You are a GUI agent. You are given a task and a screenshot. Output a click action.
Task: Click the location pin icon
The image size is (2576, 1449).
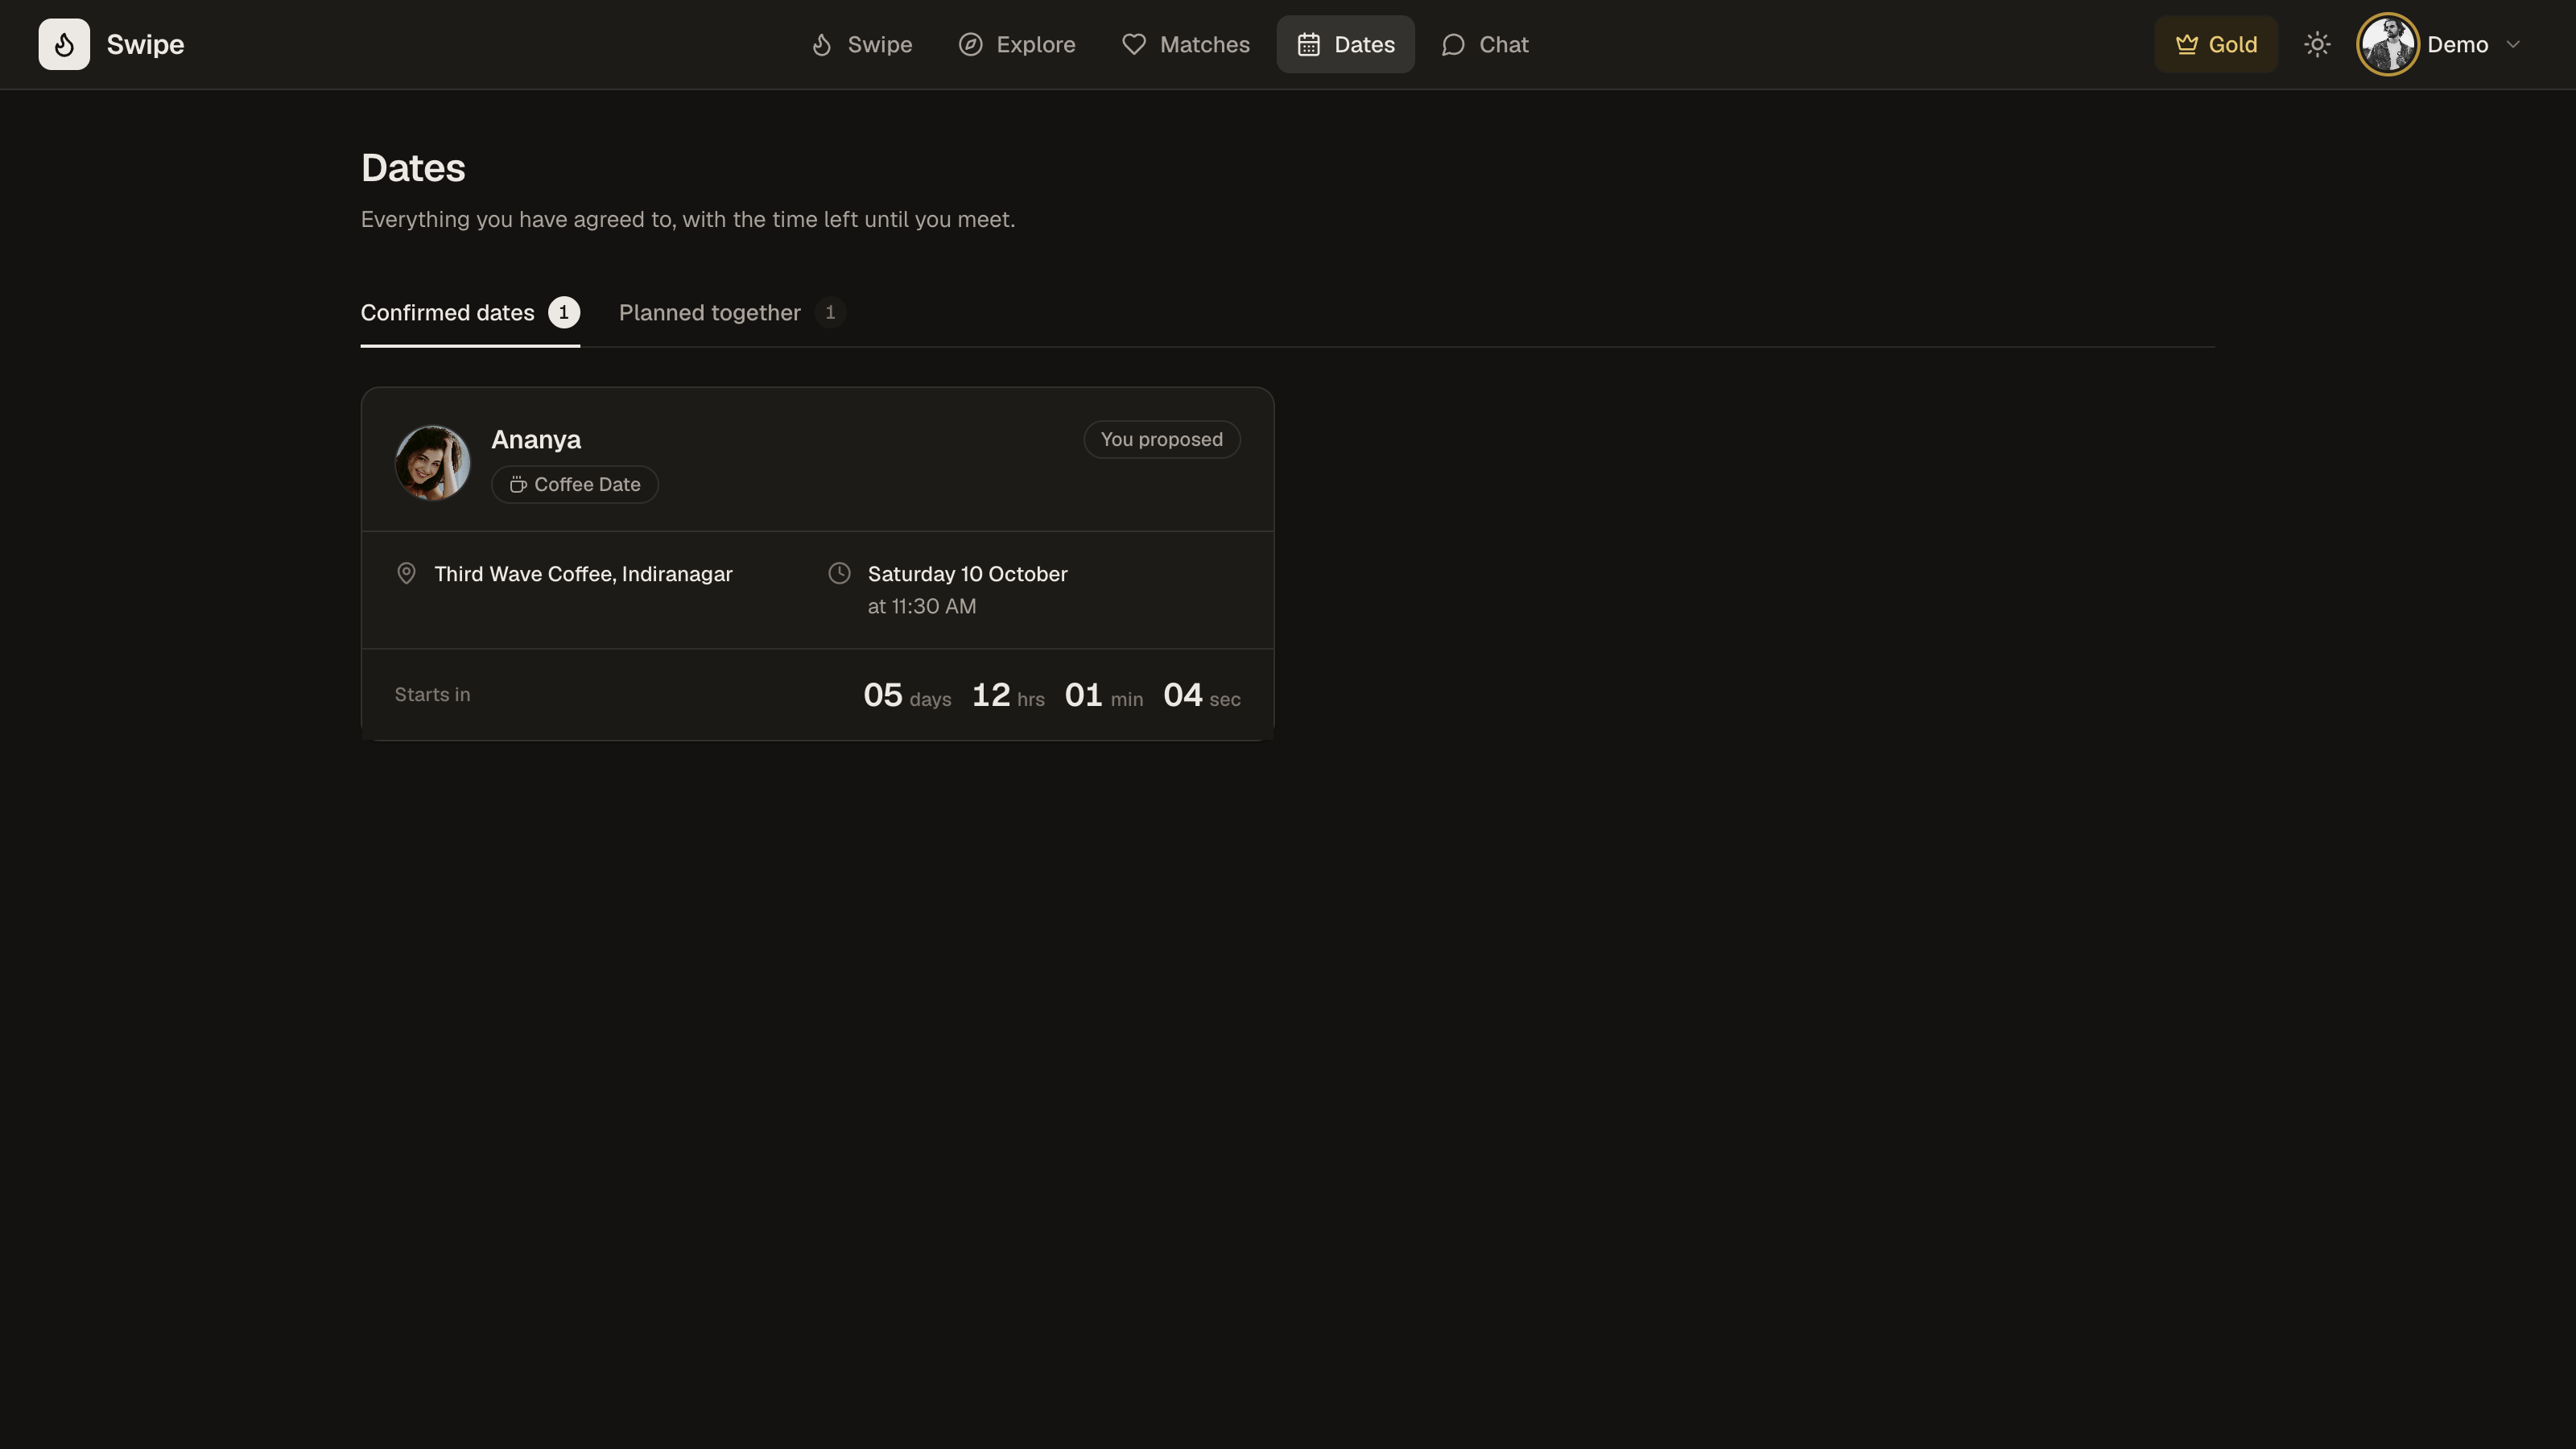(x=406, y=574)
